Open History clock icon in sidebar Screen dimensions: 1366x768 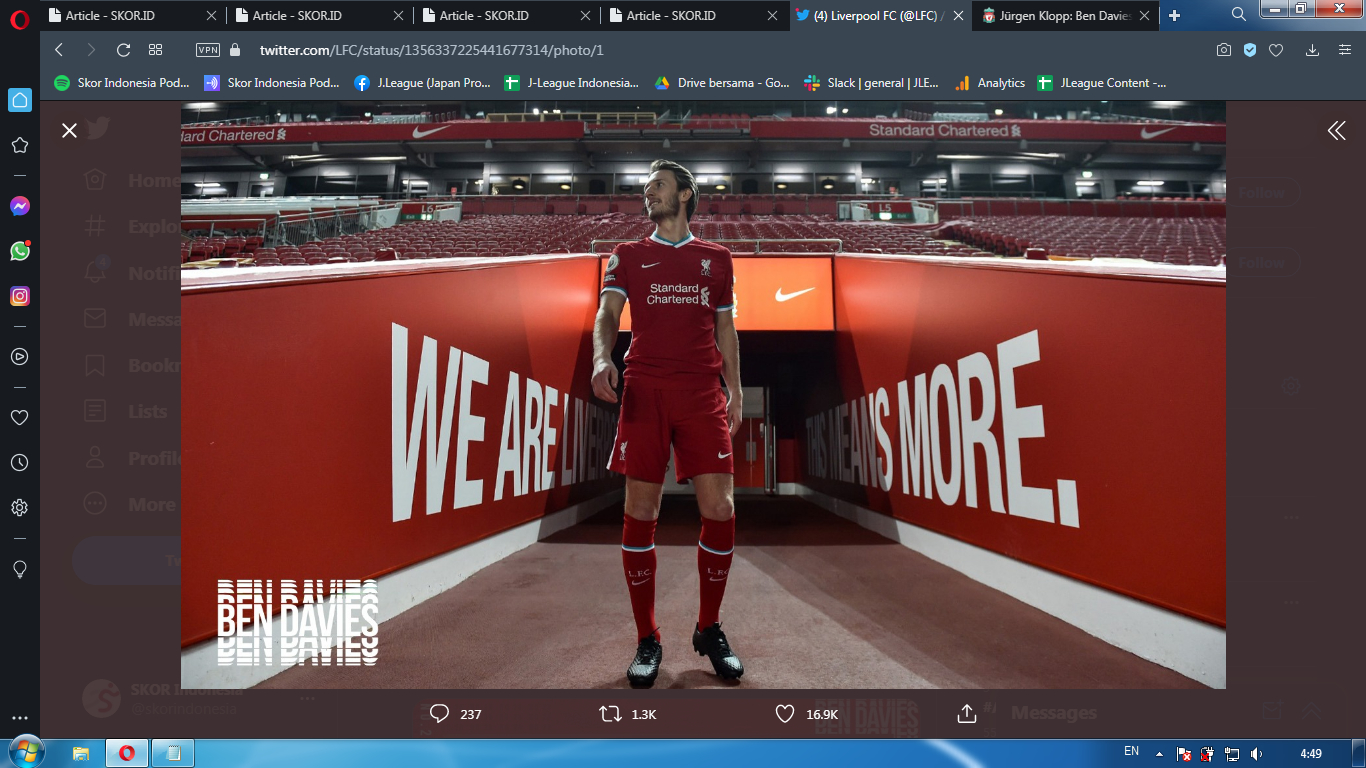pos(19,462)
